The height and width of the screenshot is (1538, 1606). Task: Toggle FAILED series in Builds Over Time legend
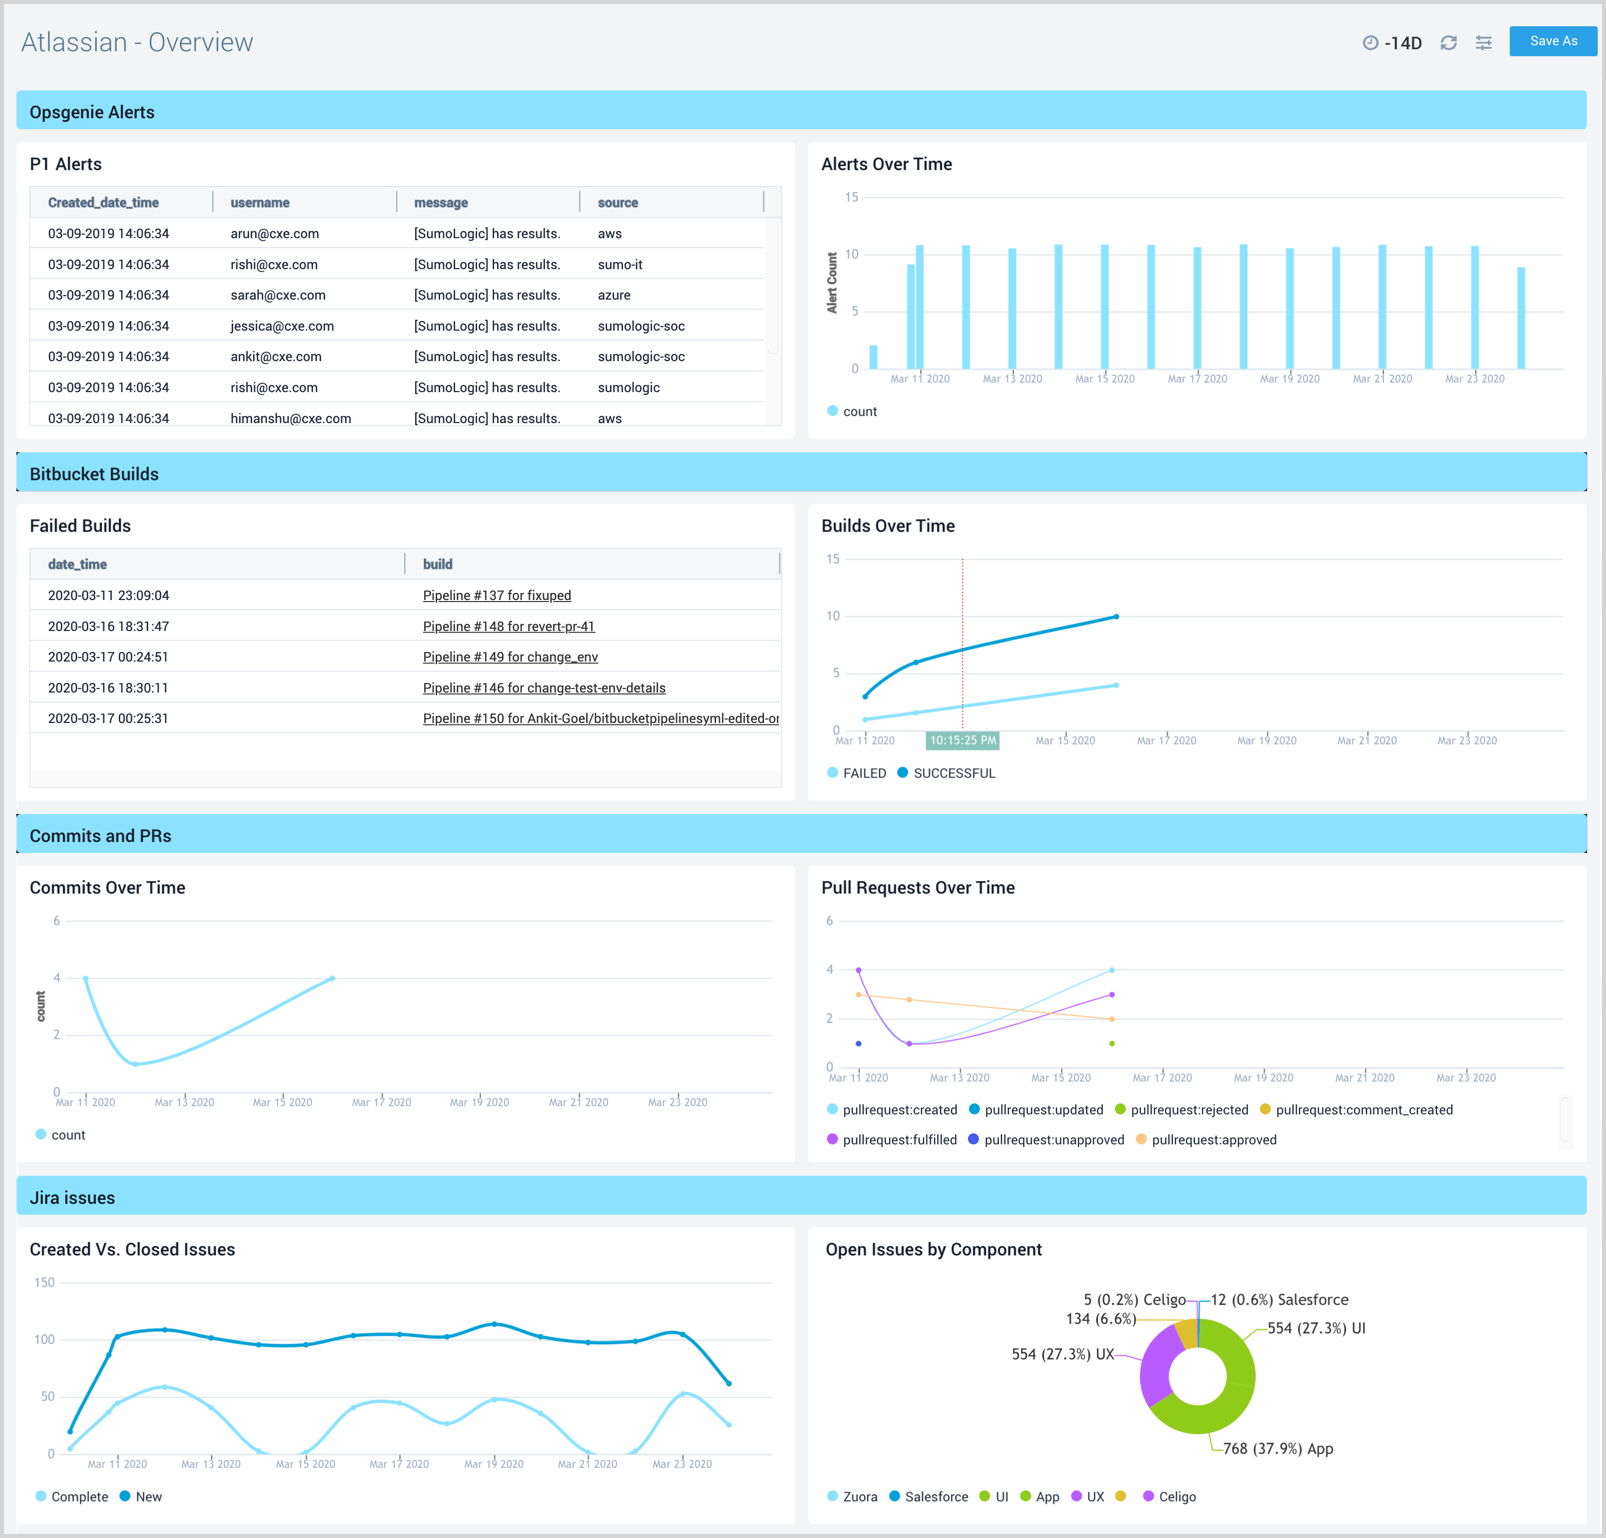pos(857,773)
